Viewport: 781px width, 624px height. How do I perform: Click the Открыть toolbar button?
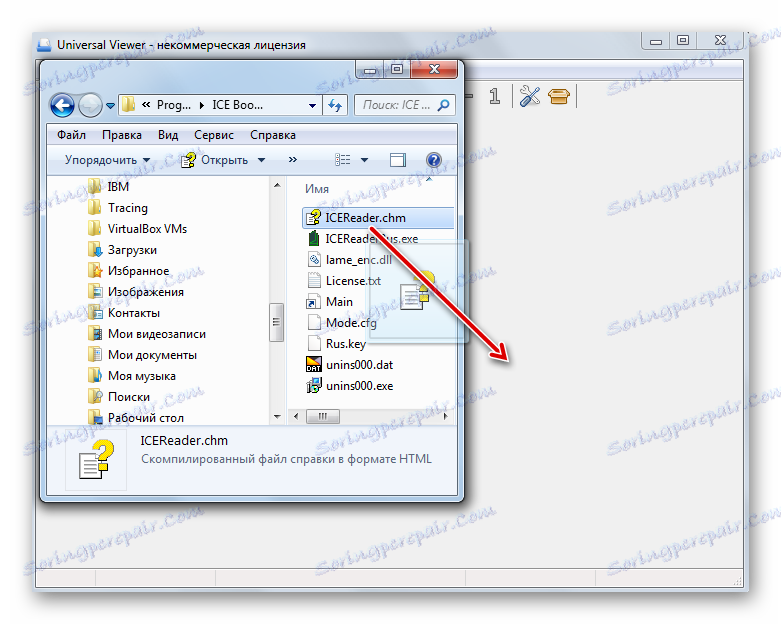pos(216,160)
